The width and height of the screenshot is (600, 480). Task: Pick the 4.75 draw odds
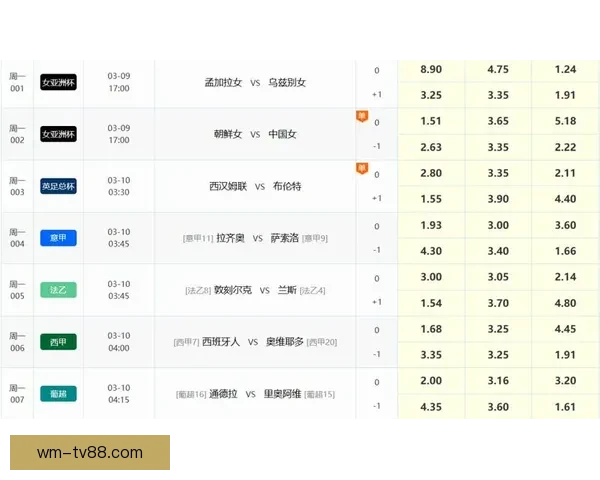tap(498, 70)
